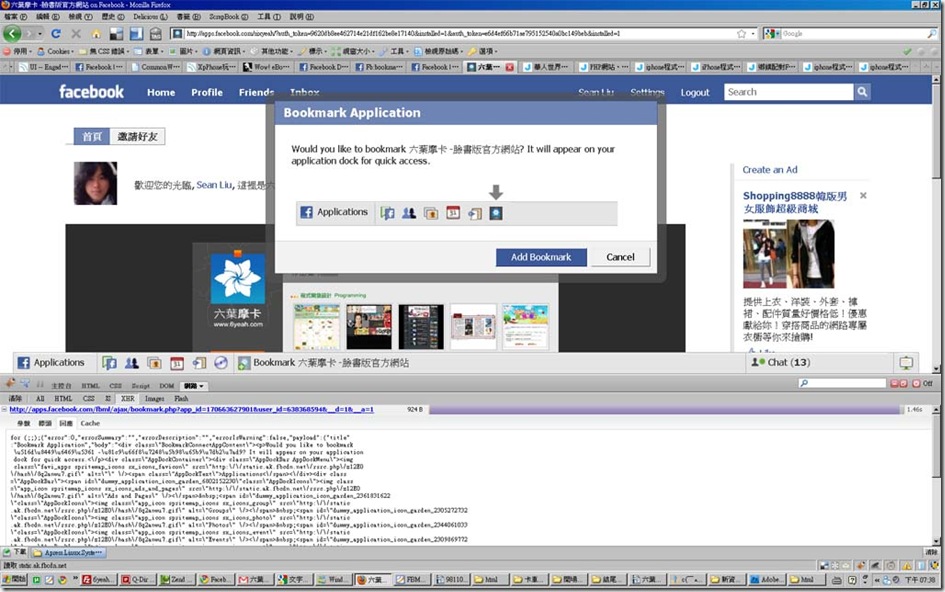Open 檔案 menu in menu bar

pos(14,16)
